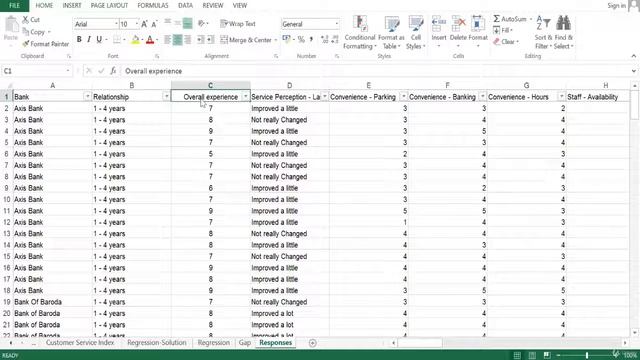
Task: Open the FILE tab
Action: (x=14, y=6)
